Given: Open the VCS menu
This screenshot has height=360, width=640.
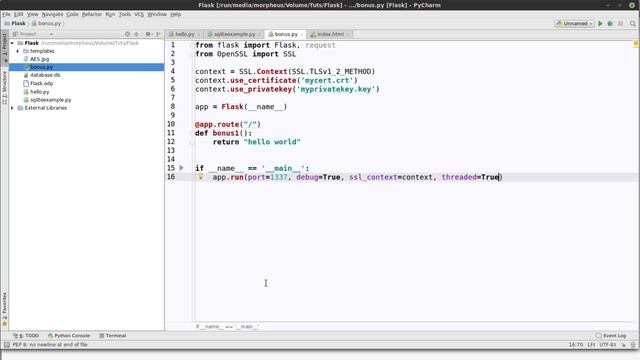Looking at the screenshot, I should click(139, 14).
